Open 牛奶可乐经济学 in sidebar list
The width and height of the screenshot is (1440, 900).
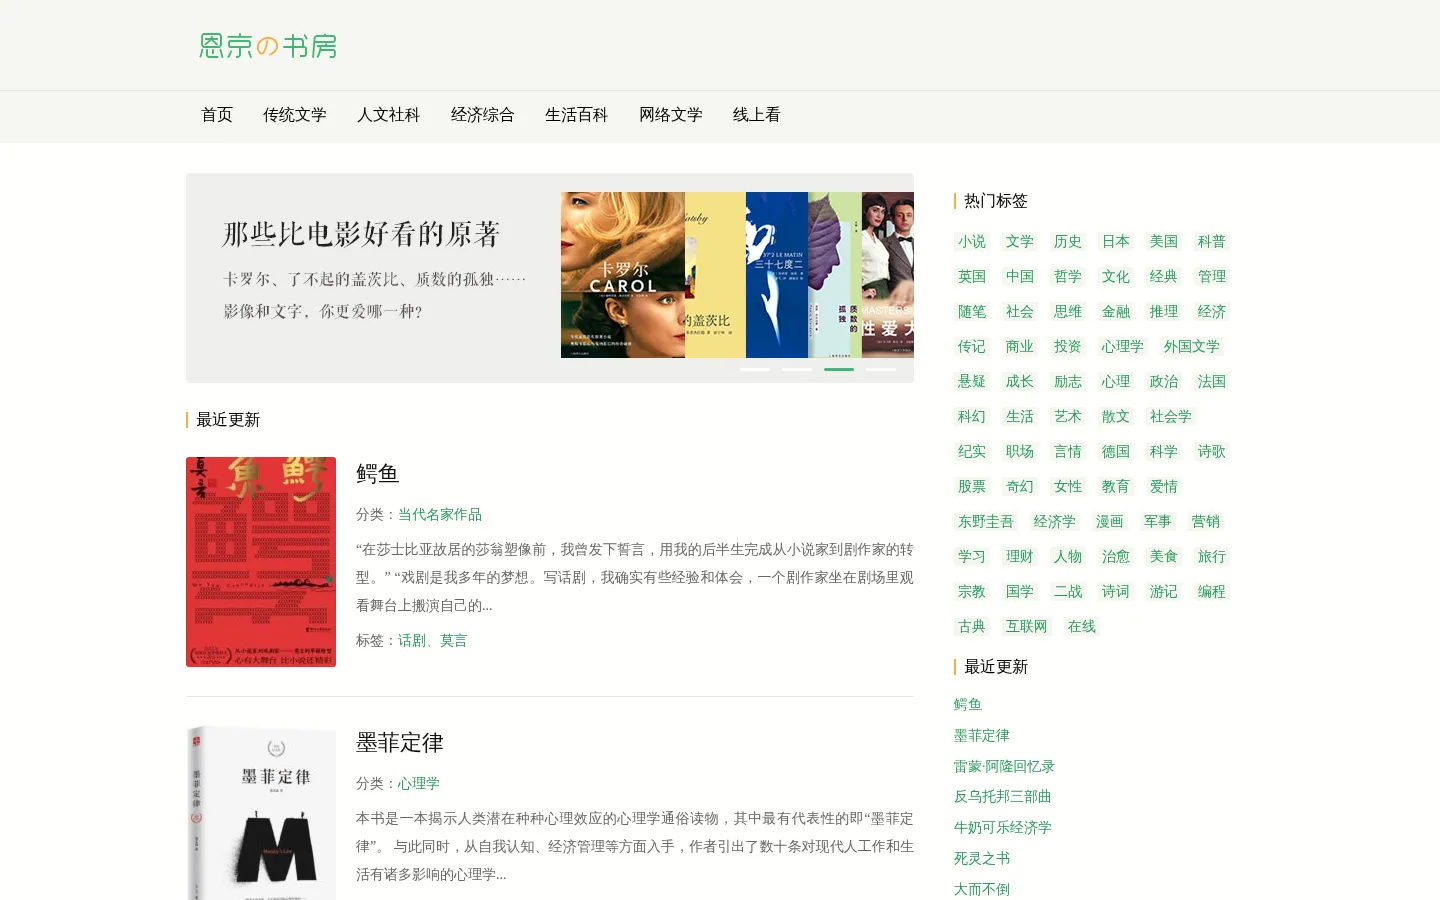[x=1003, y=827]
